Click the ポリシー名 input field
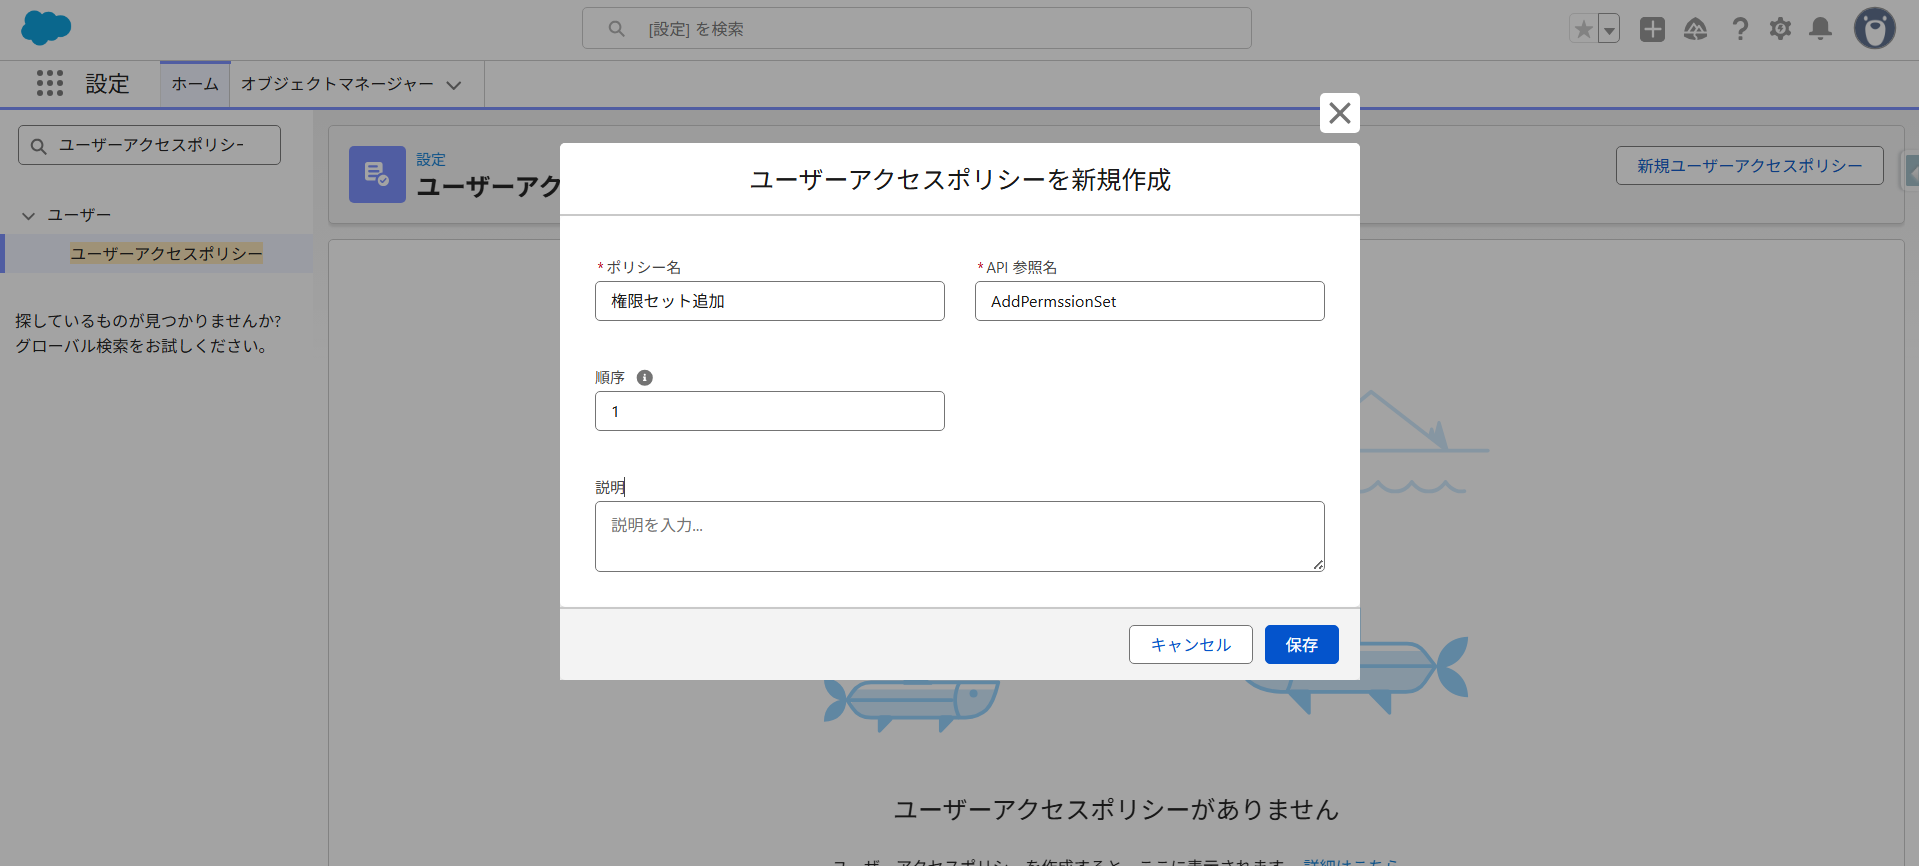This screenshot has height=866, width=1919. pyautogui.click(x=769, y=301)
